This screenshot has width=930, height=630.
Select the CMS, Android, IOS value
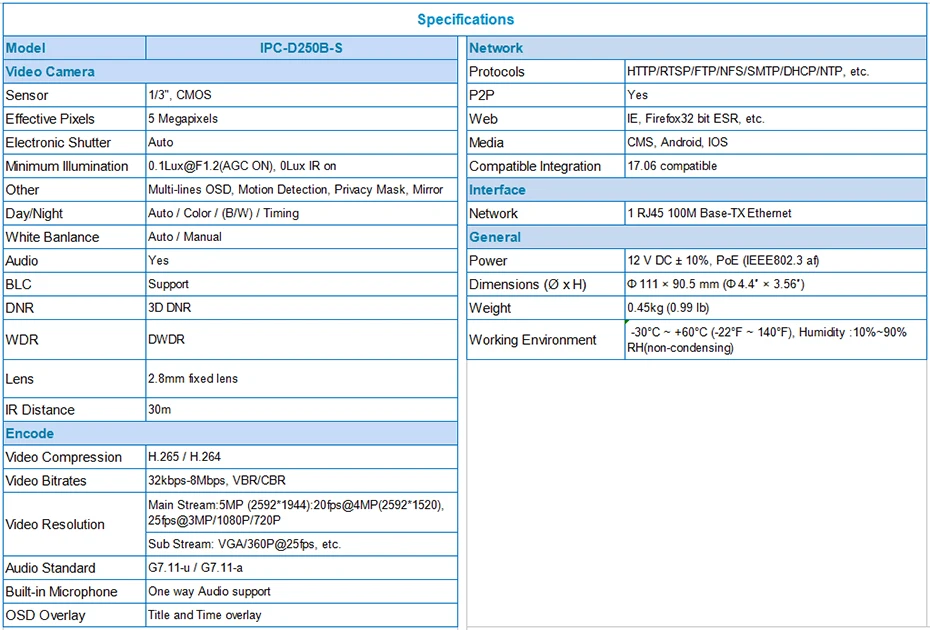(677, 142)
